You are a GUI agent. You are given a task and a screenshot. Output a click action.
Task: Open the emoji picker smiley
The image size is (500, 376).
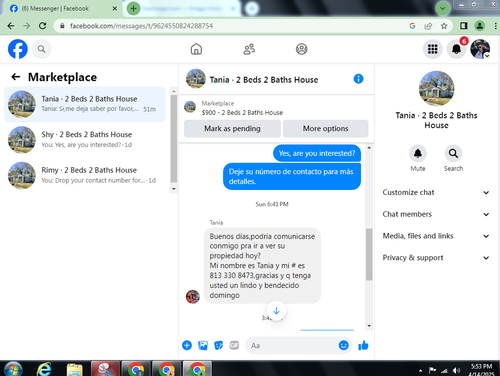coord(343,345)
